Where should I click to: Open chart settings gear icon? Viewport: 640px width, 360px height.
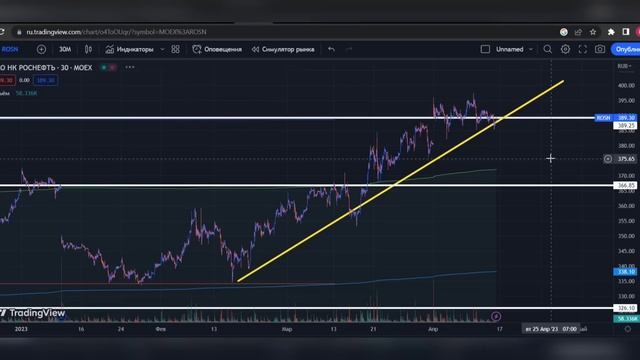tap(565, 49)
